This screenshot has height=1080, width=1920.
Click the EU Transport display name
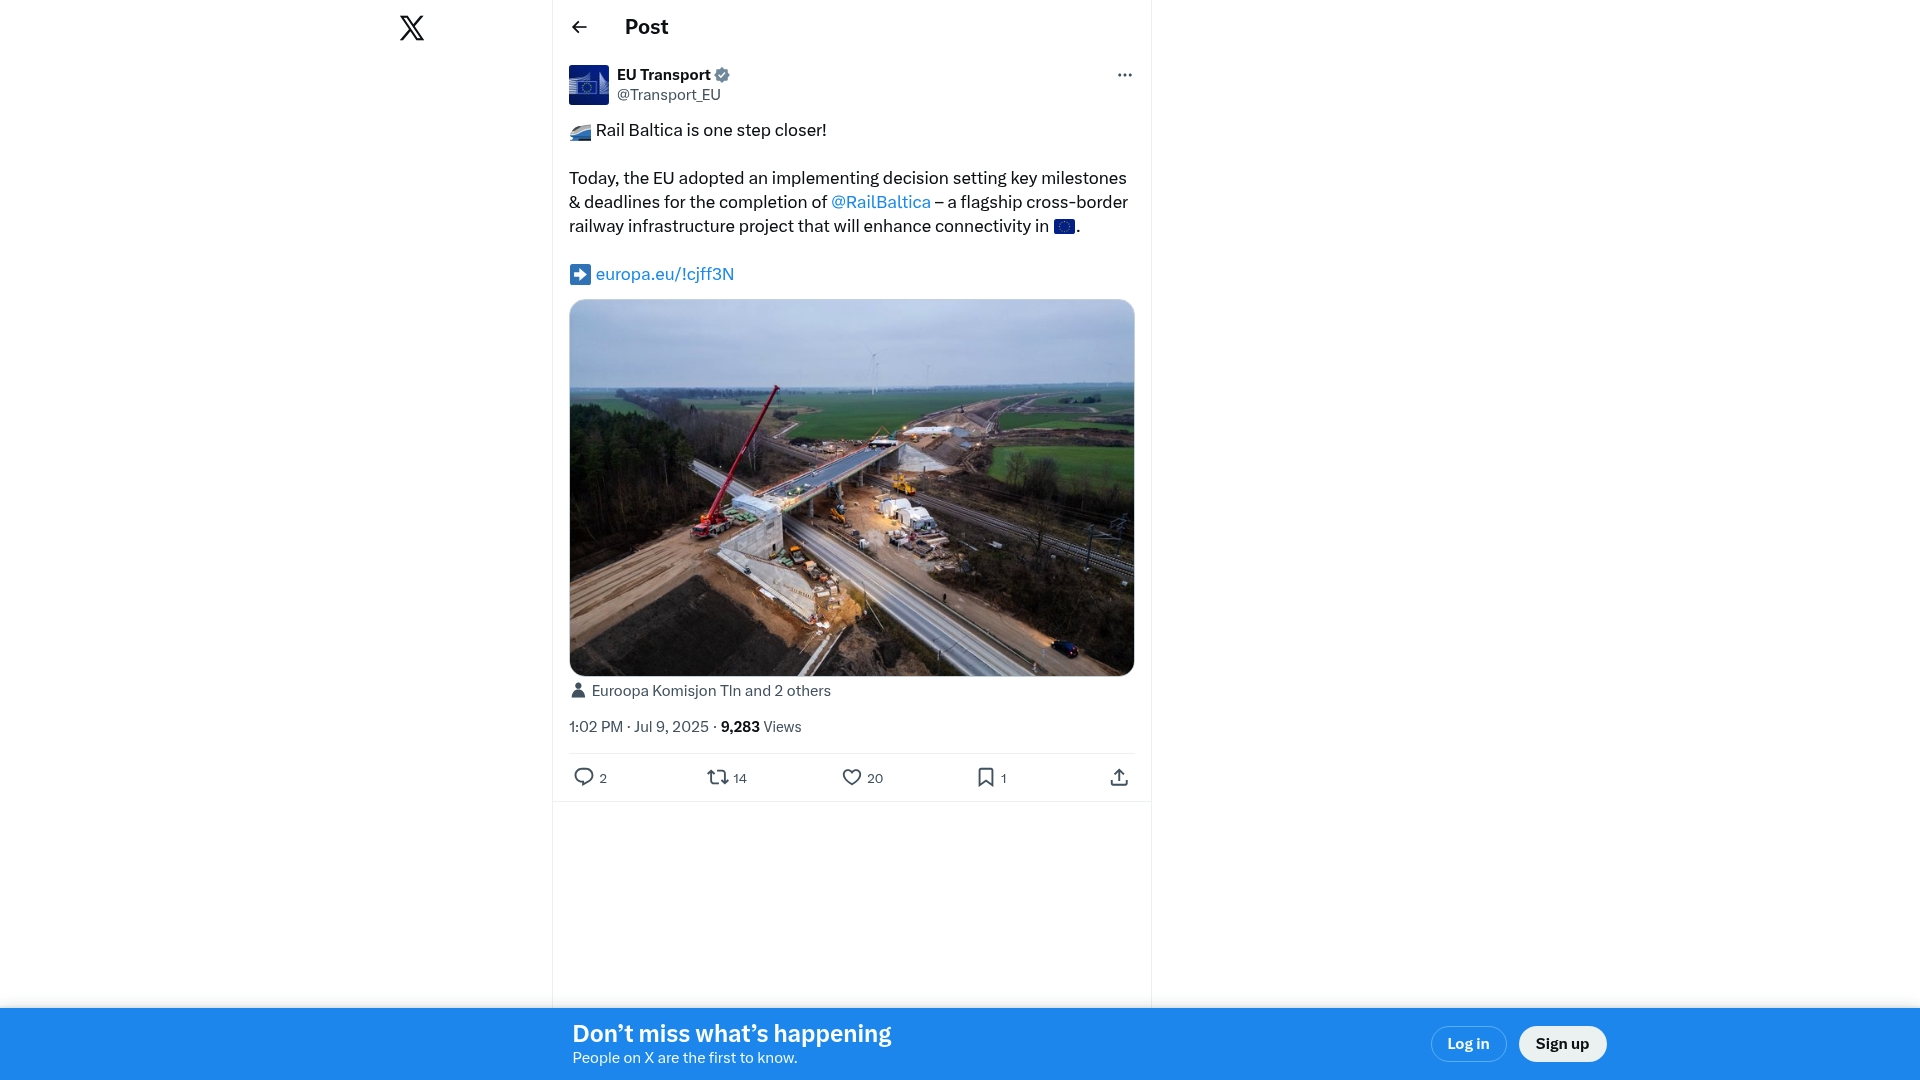[663, 75]
